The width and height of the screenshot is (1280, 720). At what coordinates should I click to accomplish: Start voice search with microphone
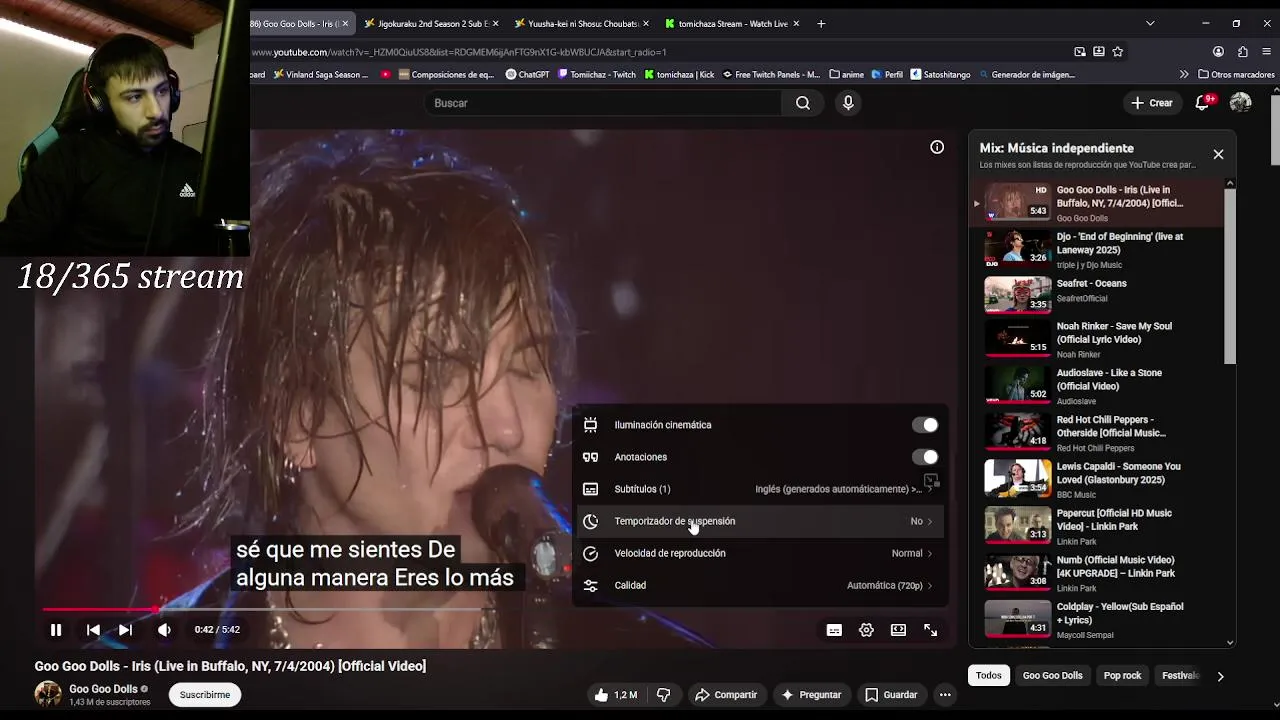point(848,103)
